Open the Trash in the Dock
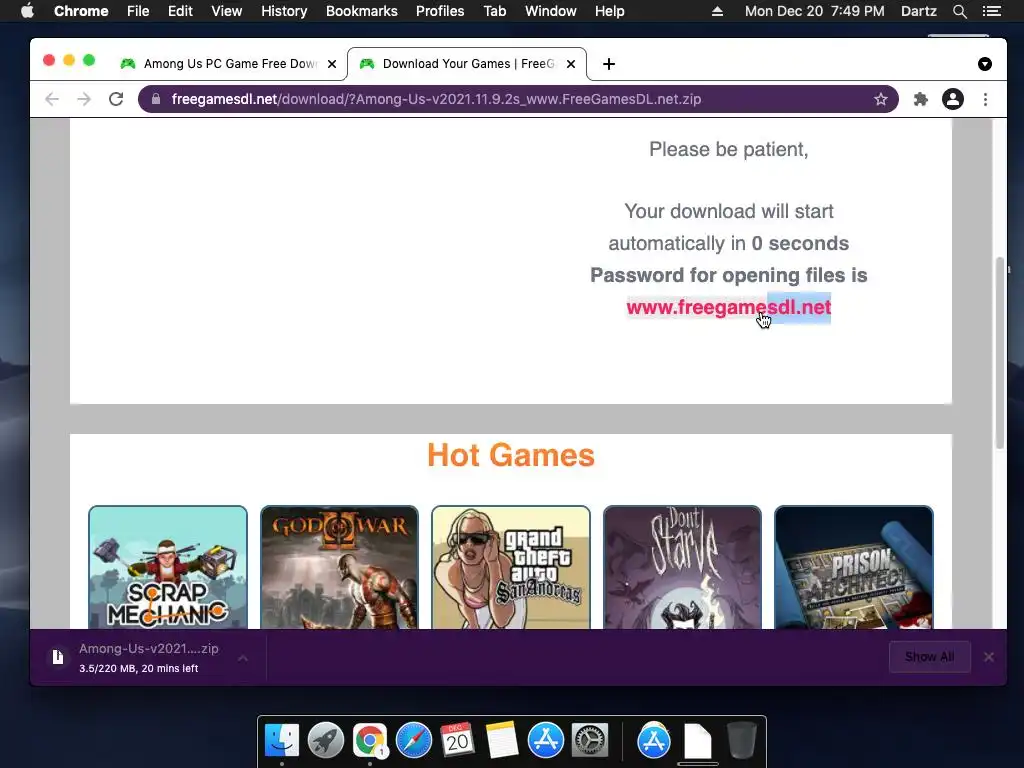Image resolution: width=1024 pixels, height=768 pixels. coord(741,741)
